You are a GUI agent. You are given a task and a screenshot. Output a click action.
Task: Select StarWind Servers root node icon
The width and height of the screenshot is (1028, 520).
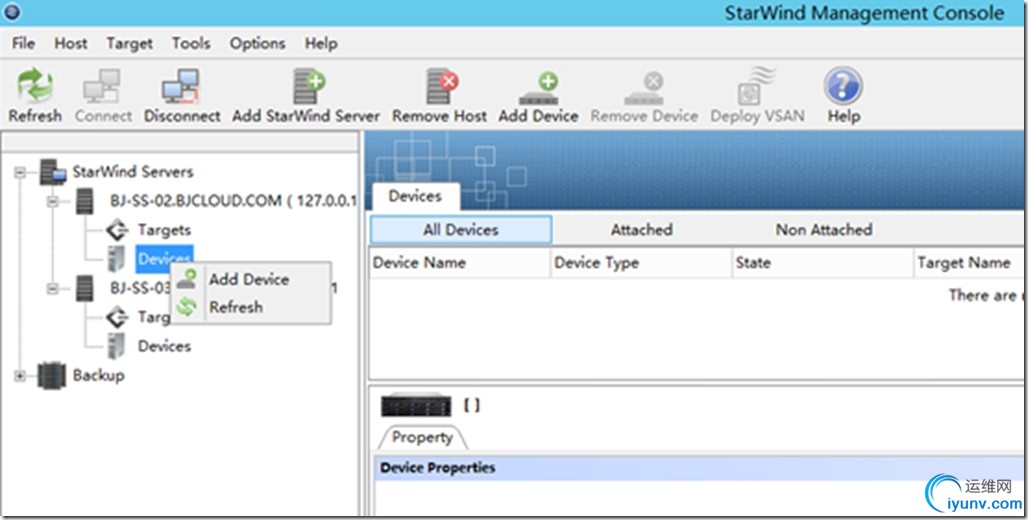(x=52, y=172)
